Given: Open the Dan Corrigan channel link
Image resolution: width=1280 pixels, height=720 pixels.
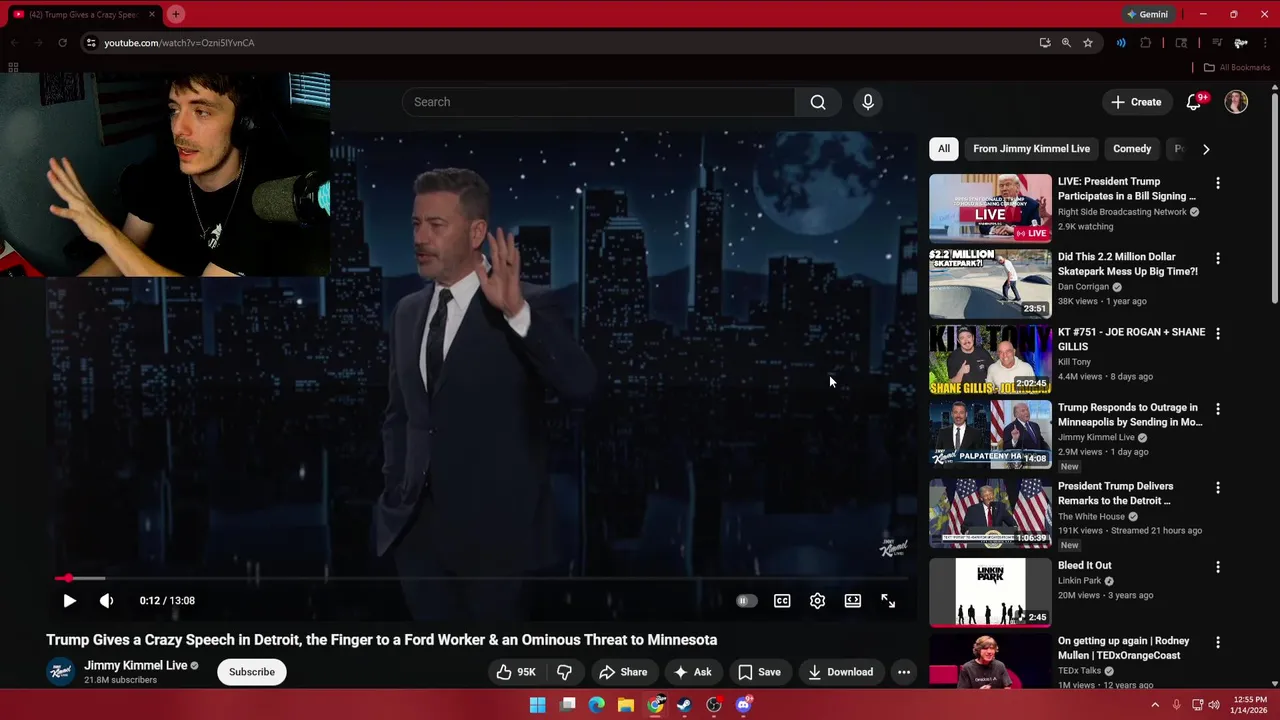Looking at the screenshot, I should (x=1083, y=287).
